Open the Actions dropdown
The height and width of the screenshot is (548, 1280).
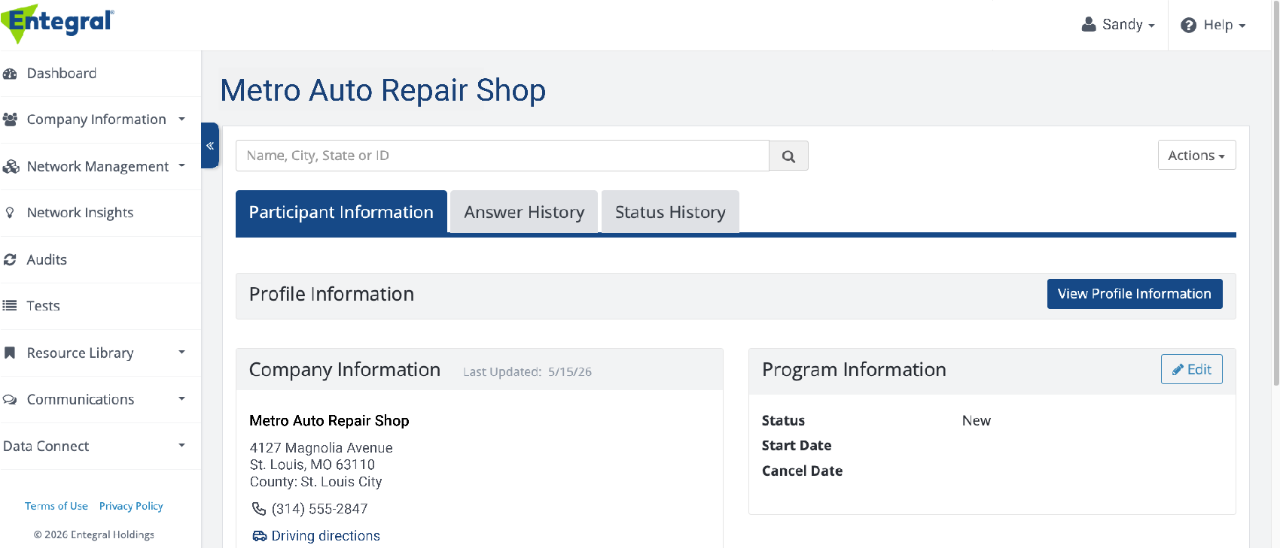(x=1197, y=155)
